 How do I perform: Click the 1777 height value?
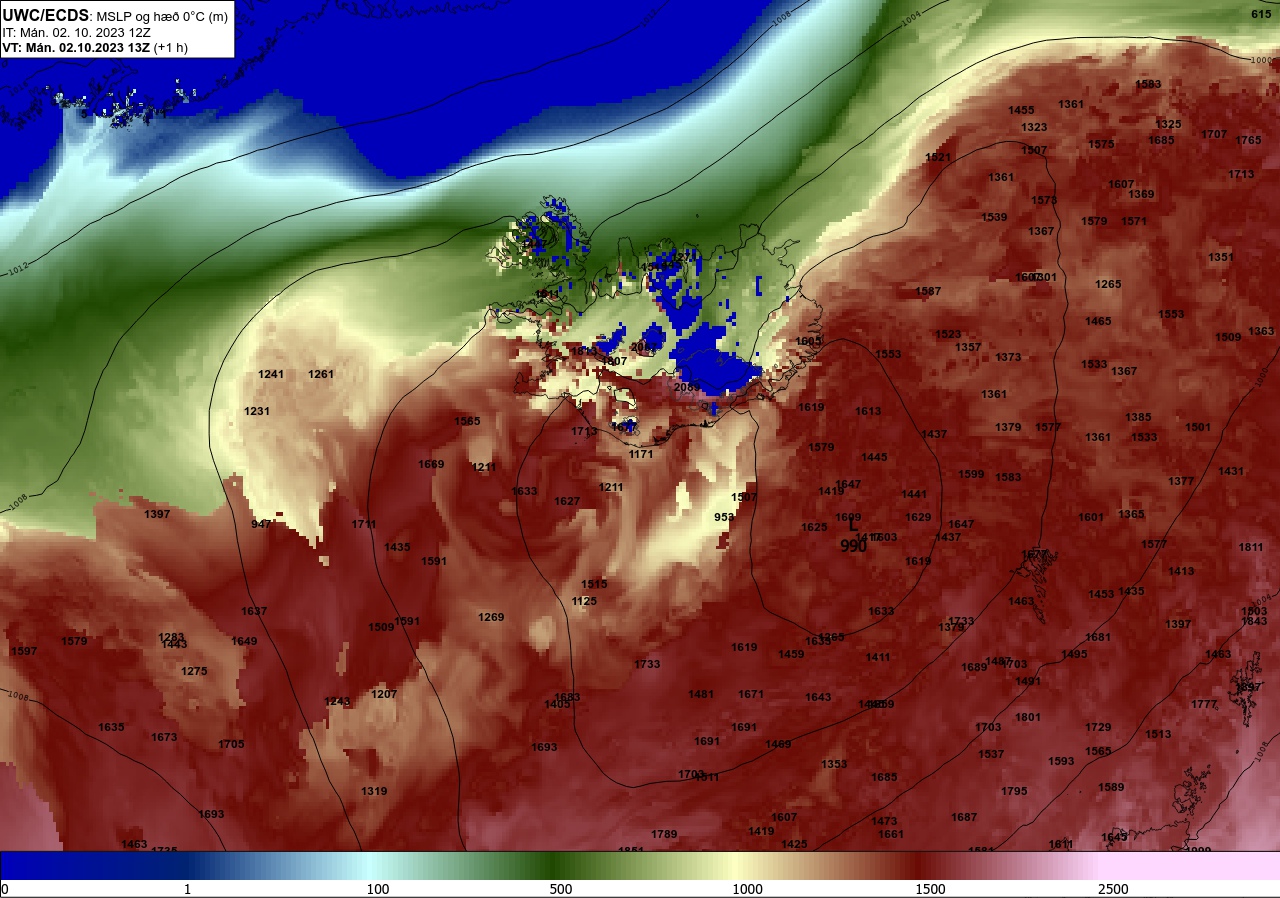[1204, 704]
